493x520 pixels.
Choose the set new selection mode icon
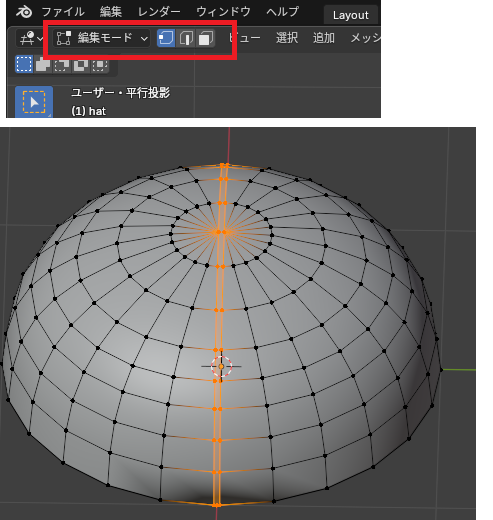click(x=24, y=64)
